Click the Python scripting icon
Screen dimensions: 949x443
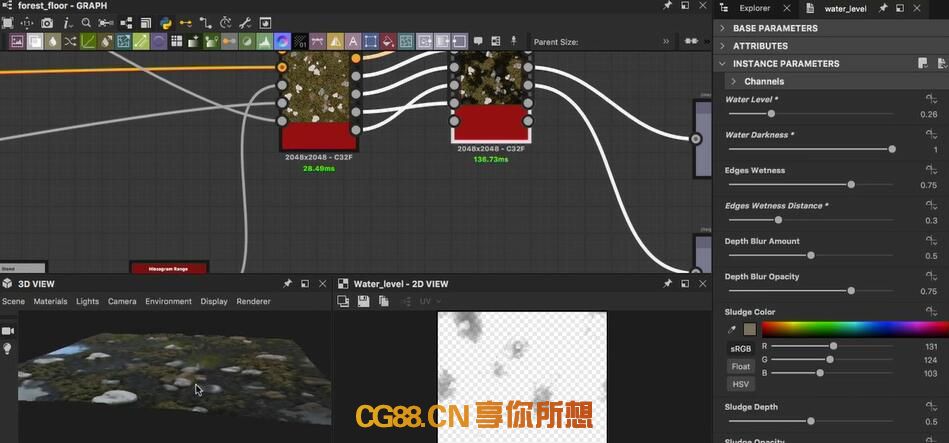click(x=166, y=23)
